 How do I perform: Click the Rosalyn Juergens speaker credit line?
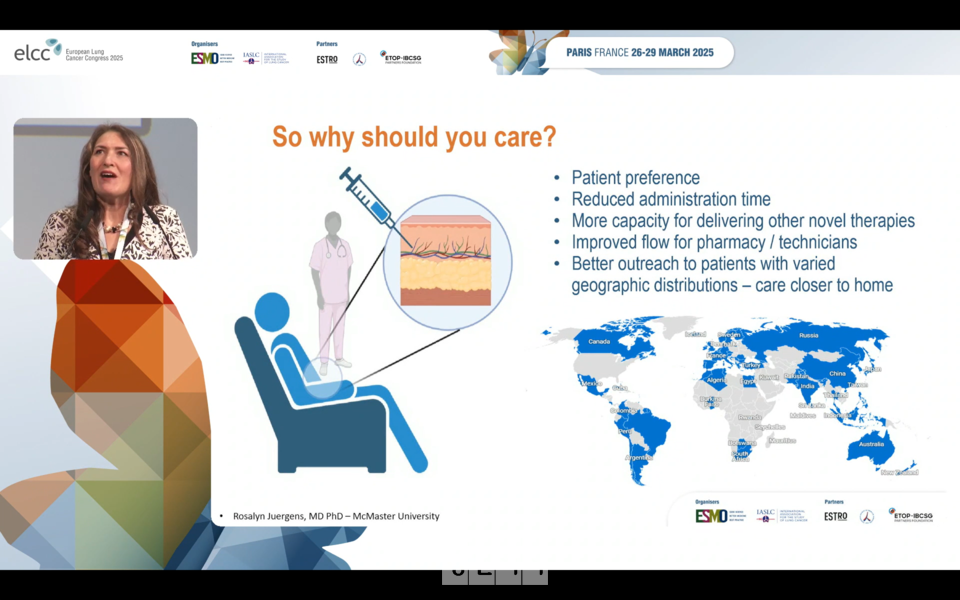(335, 516)
